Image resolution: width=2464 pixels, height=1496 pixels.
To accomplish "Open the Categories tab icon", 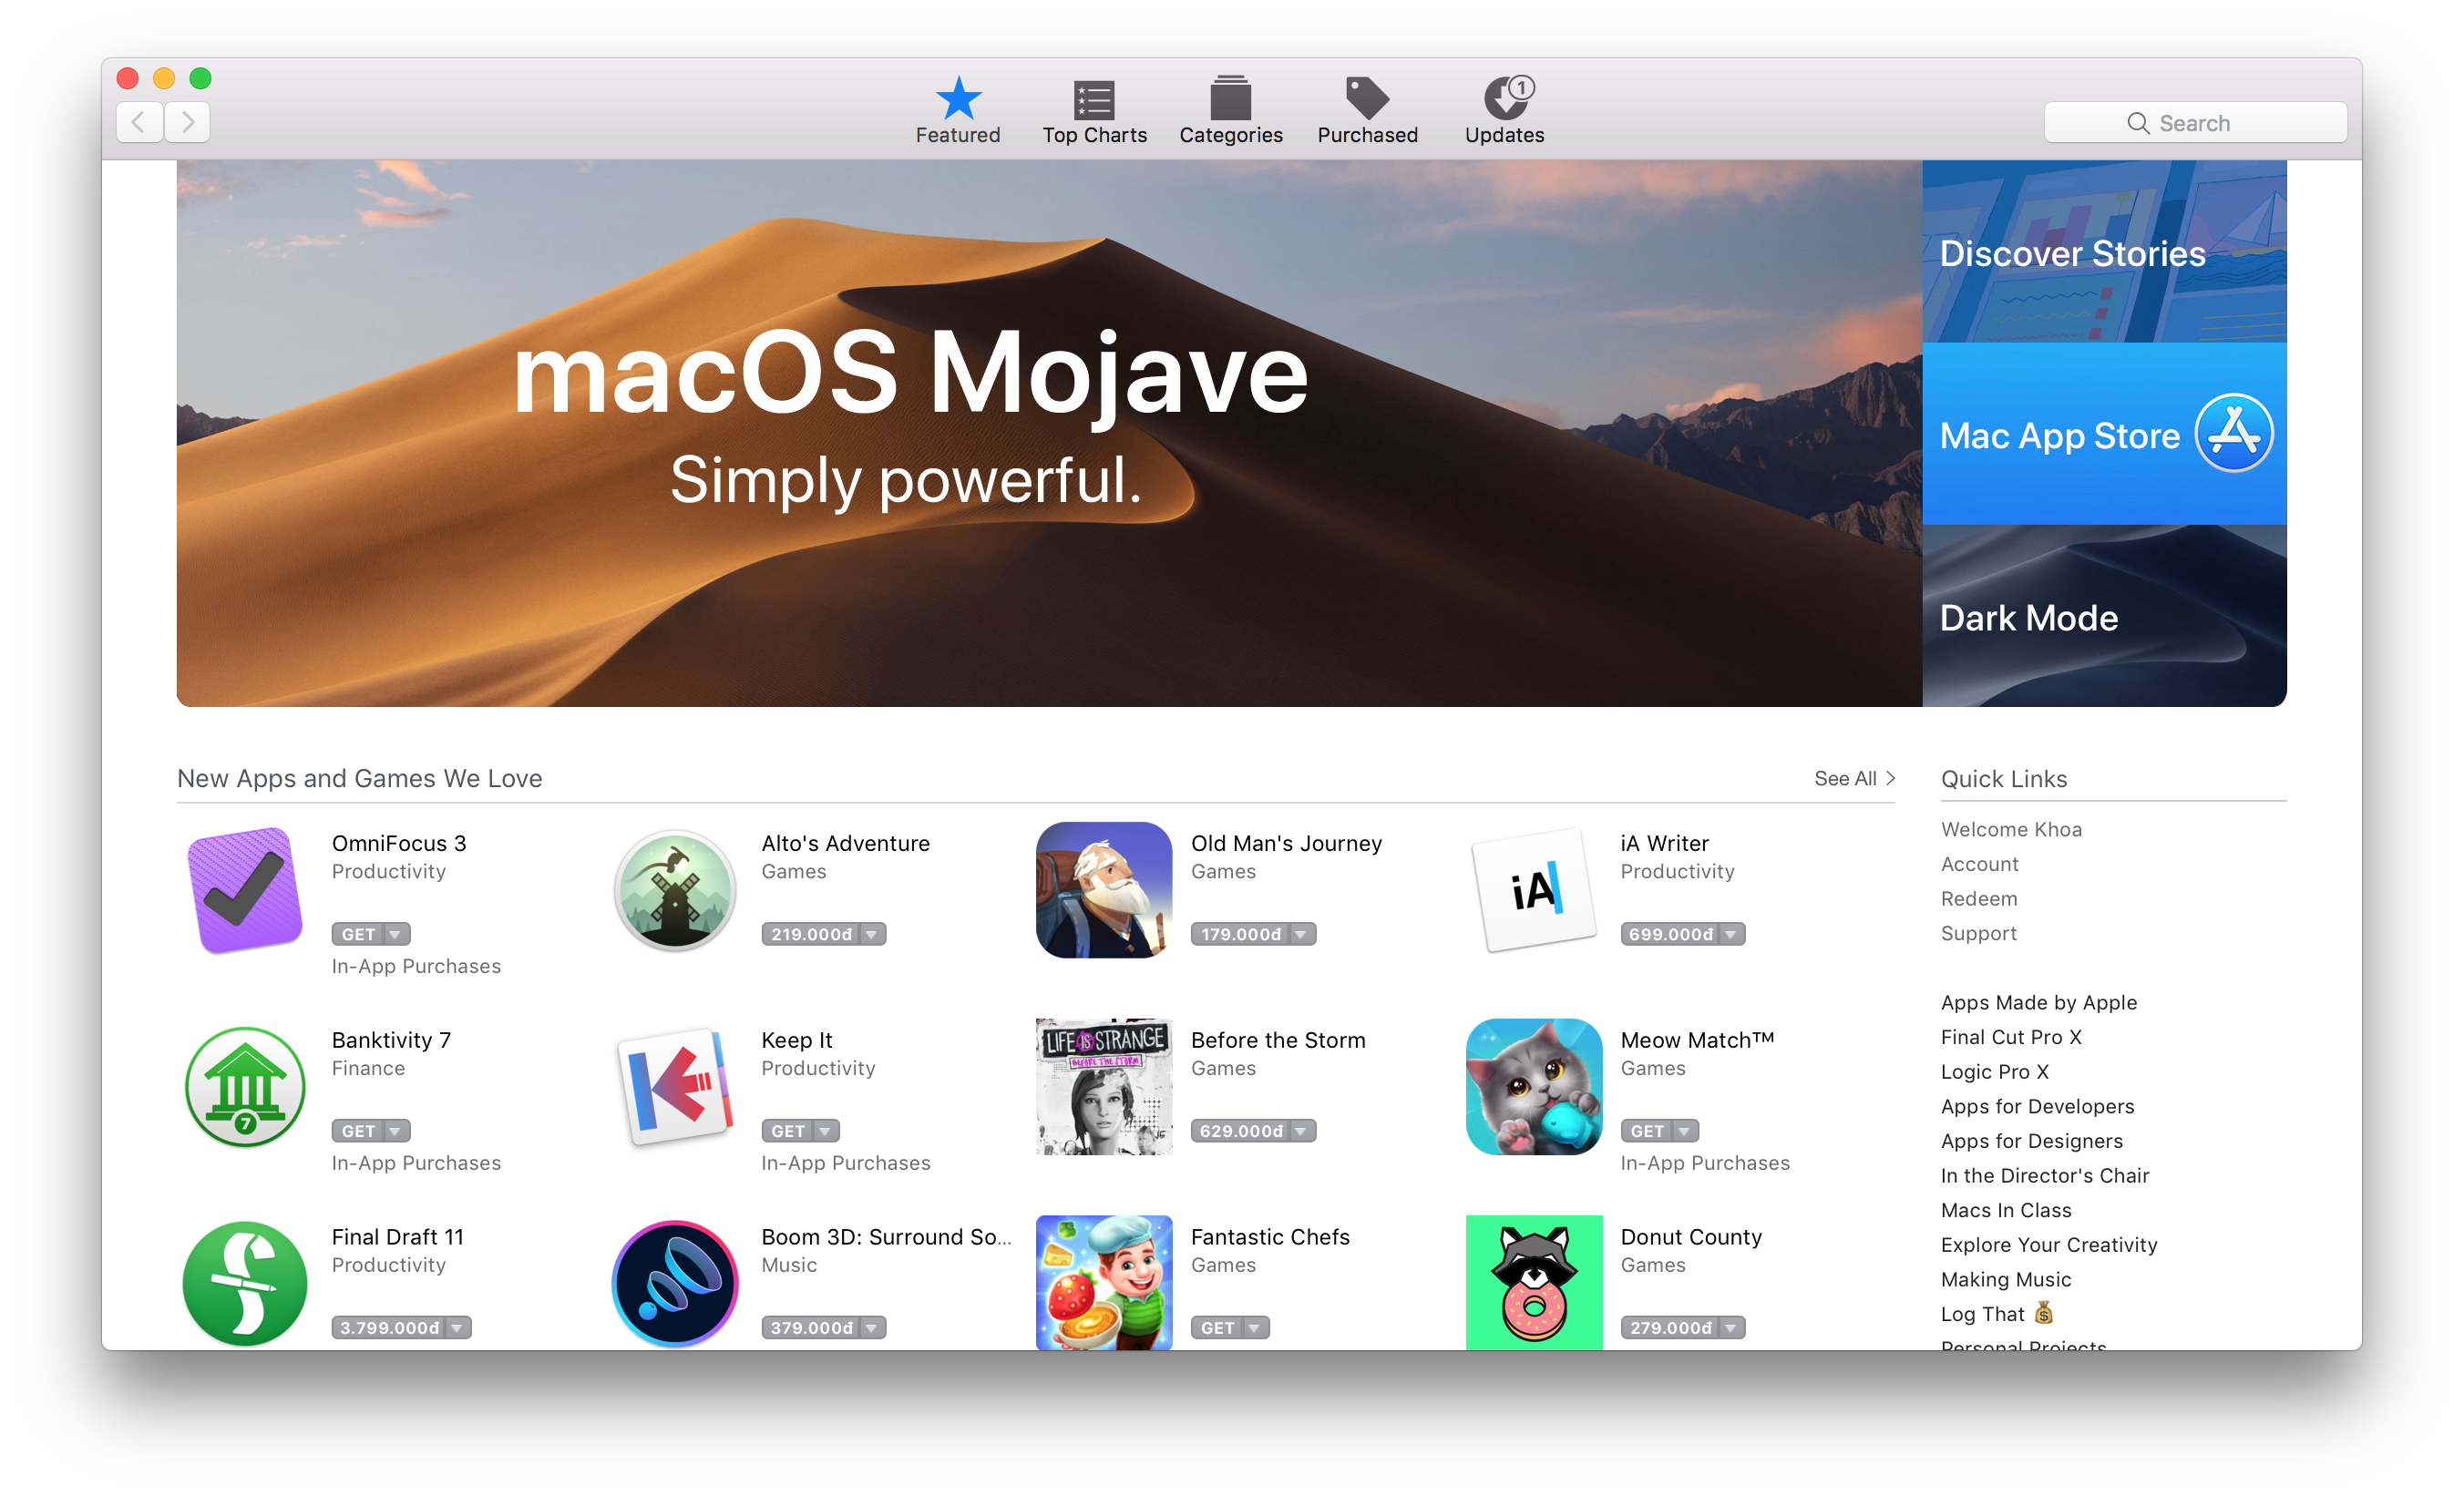I will tap(1230, 98).
